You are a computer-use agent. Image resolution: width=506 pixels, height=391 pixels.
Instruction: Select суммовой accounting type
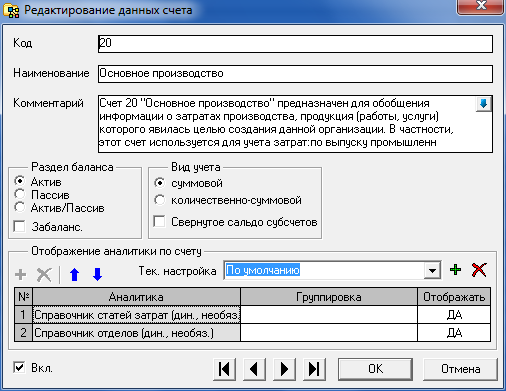160,183
